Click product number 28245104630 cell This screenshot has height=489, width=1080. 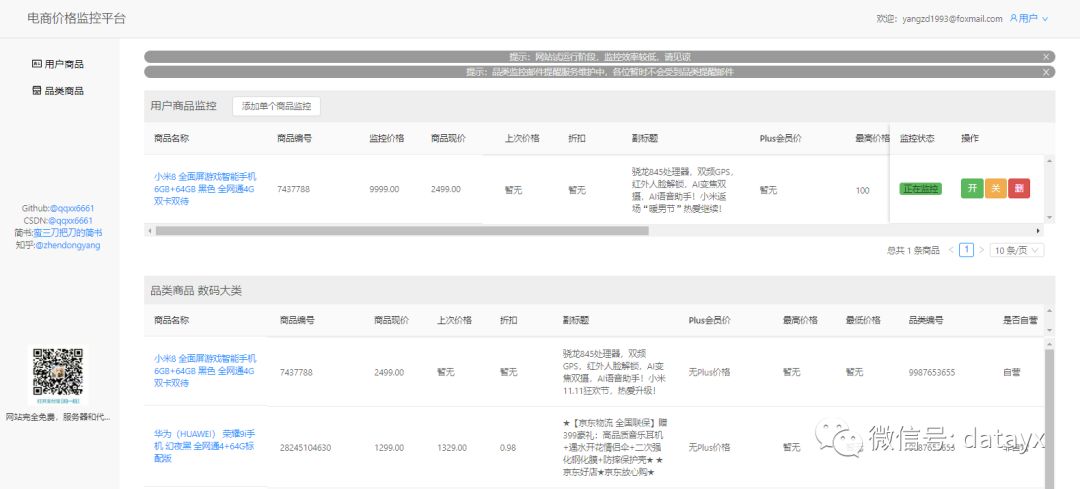click(305, 448)
